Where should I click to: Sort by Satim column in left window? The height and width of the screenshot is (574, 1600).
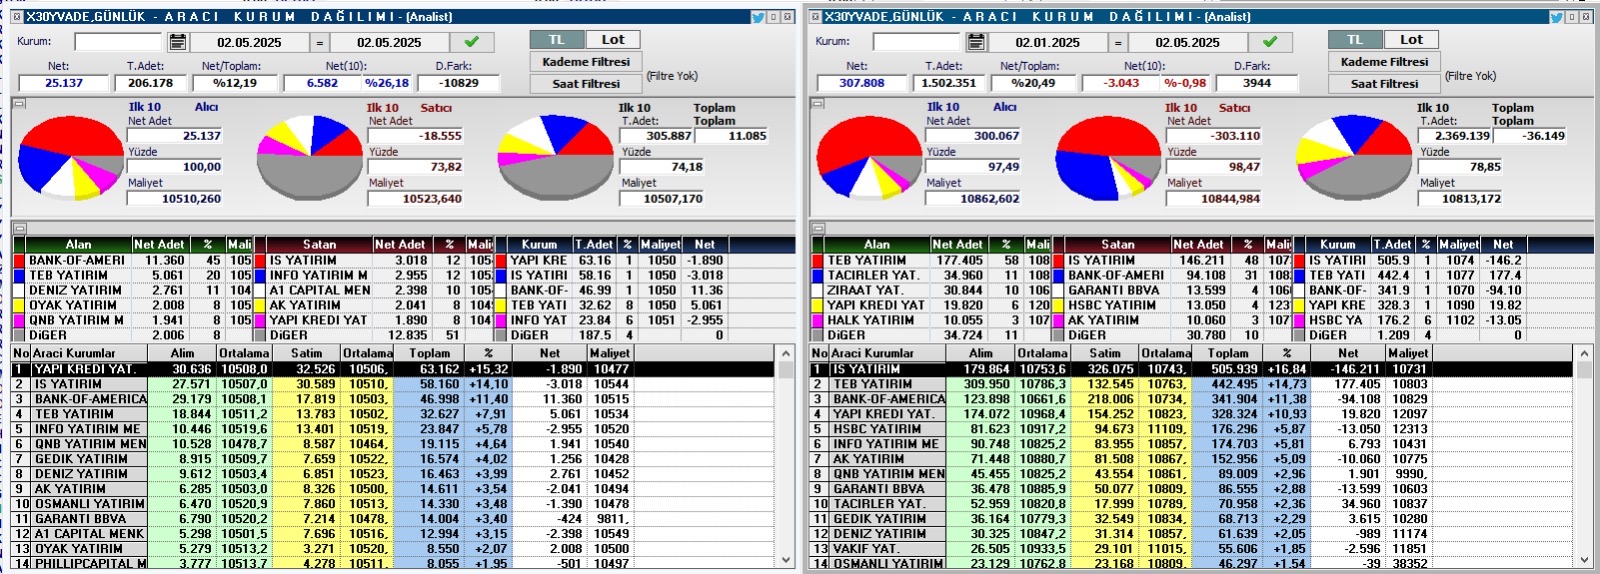click(x=306, y=353)
